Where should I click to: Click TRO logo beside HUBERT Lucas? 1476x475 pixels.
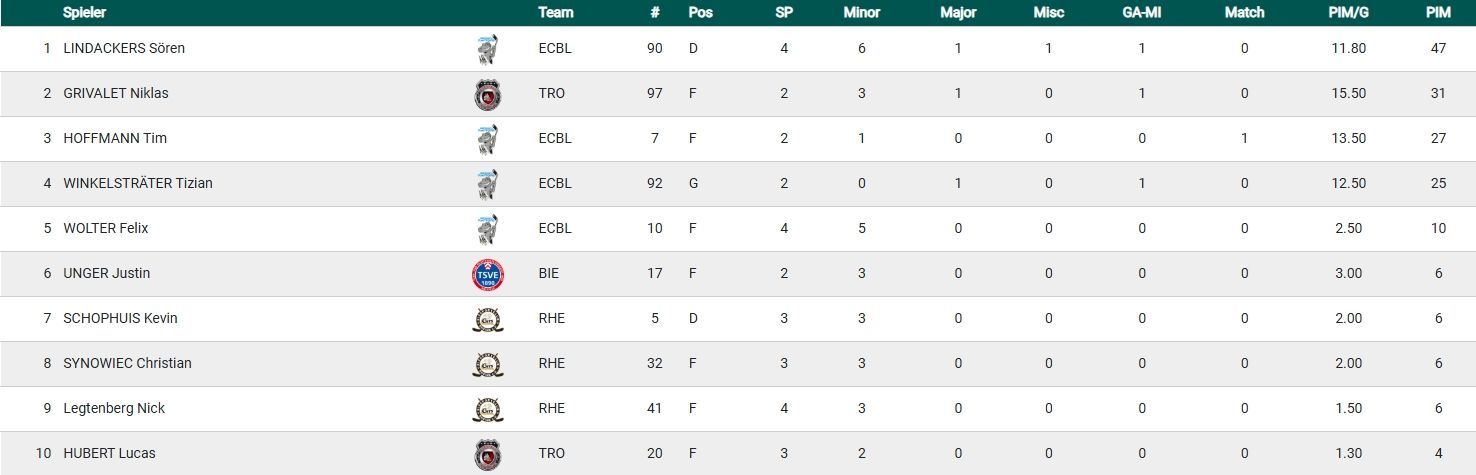pos(488,454)
